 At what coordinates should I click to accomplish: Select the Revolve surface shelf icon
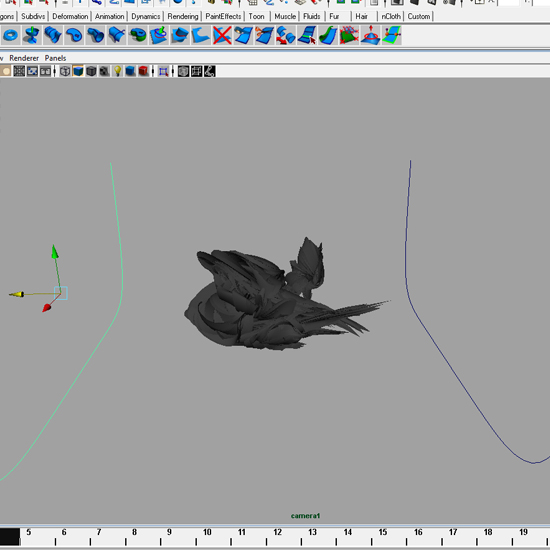32,35
